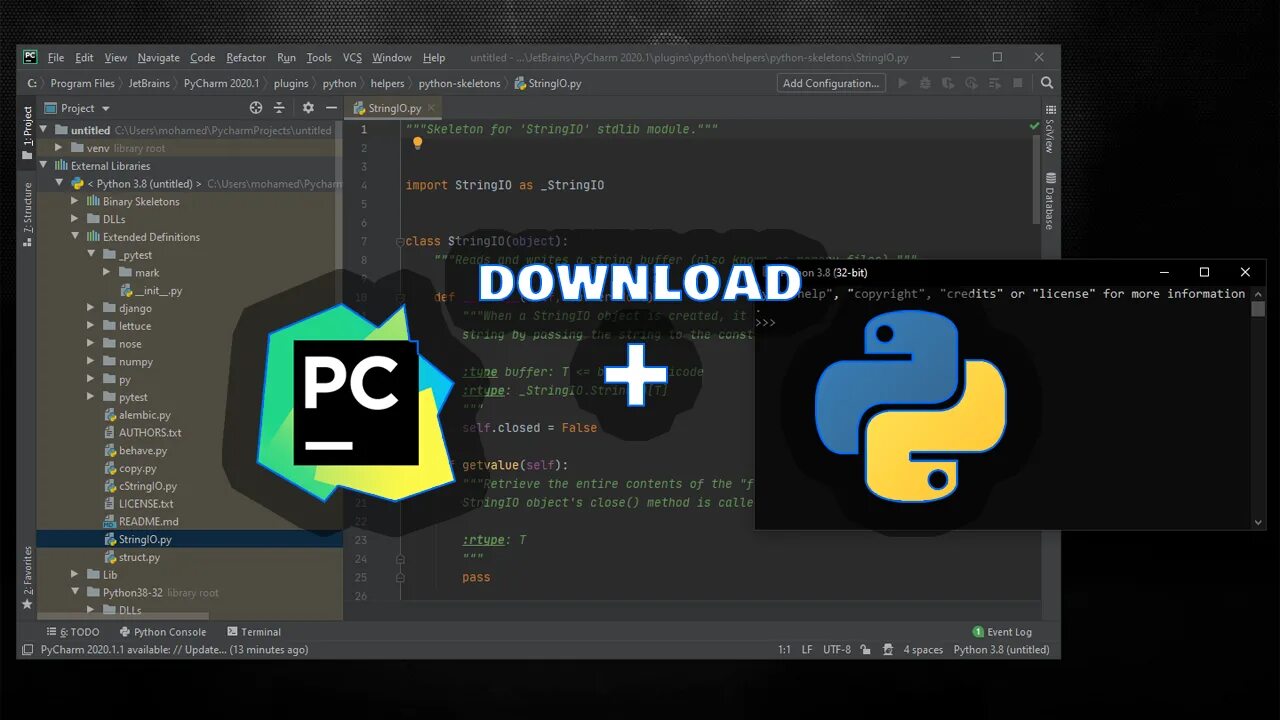Open the Navigate menu
The width and height of the screenshot is (1280, 720).
[x=159, y=58]
